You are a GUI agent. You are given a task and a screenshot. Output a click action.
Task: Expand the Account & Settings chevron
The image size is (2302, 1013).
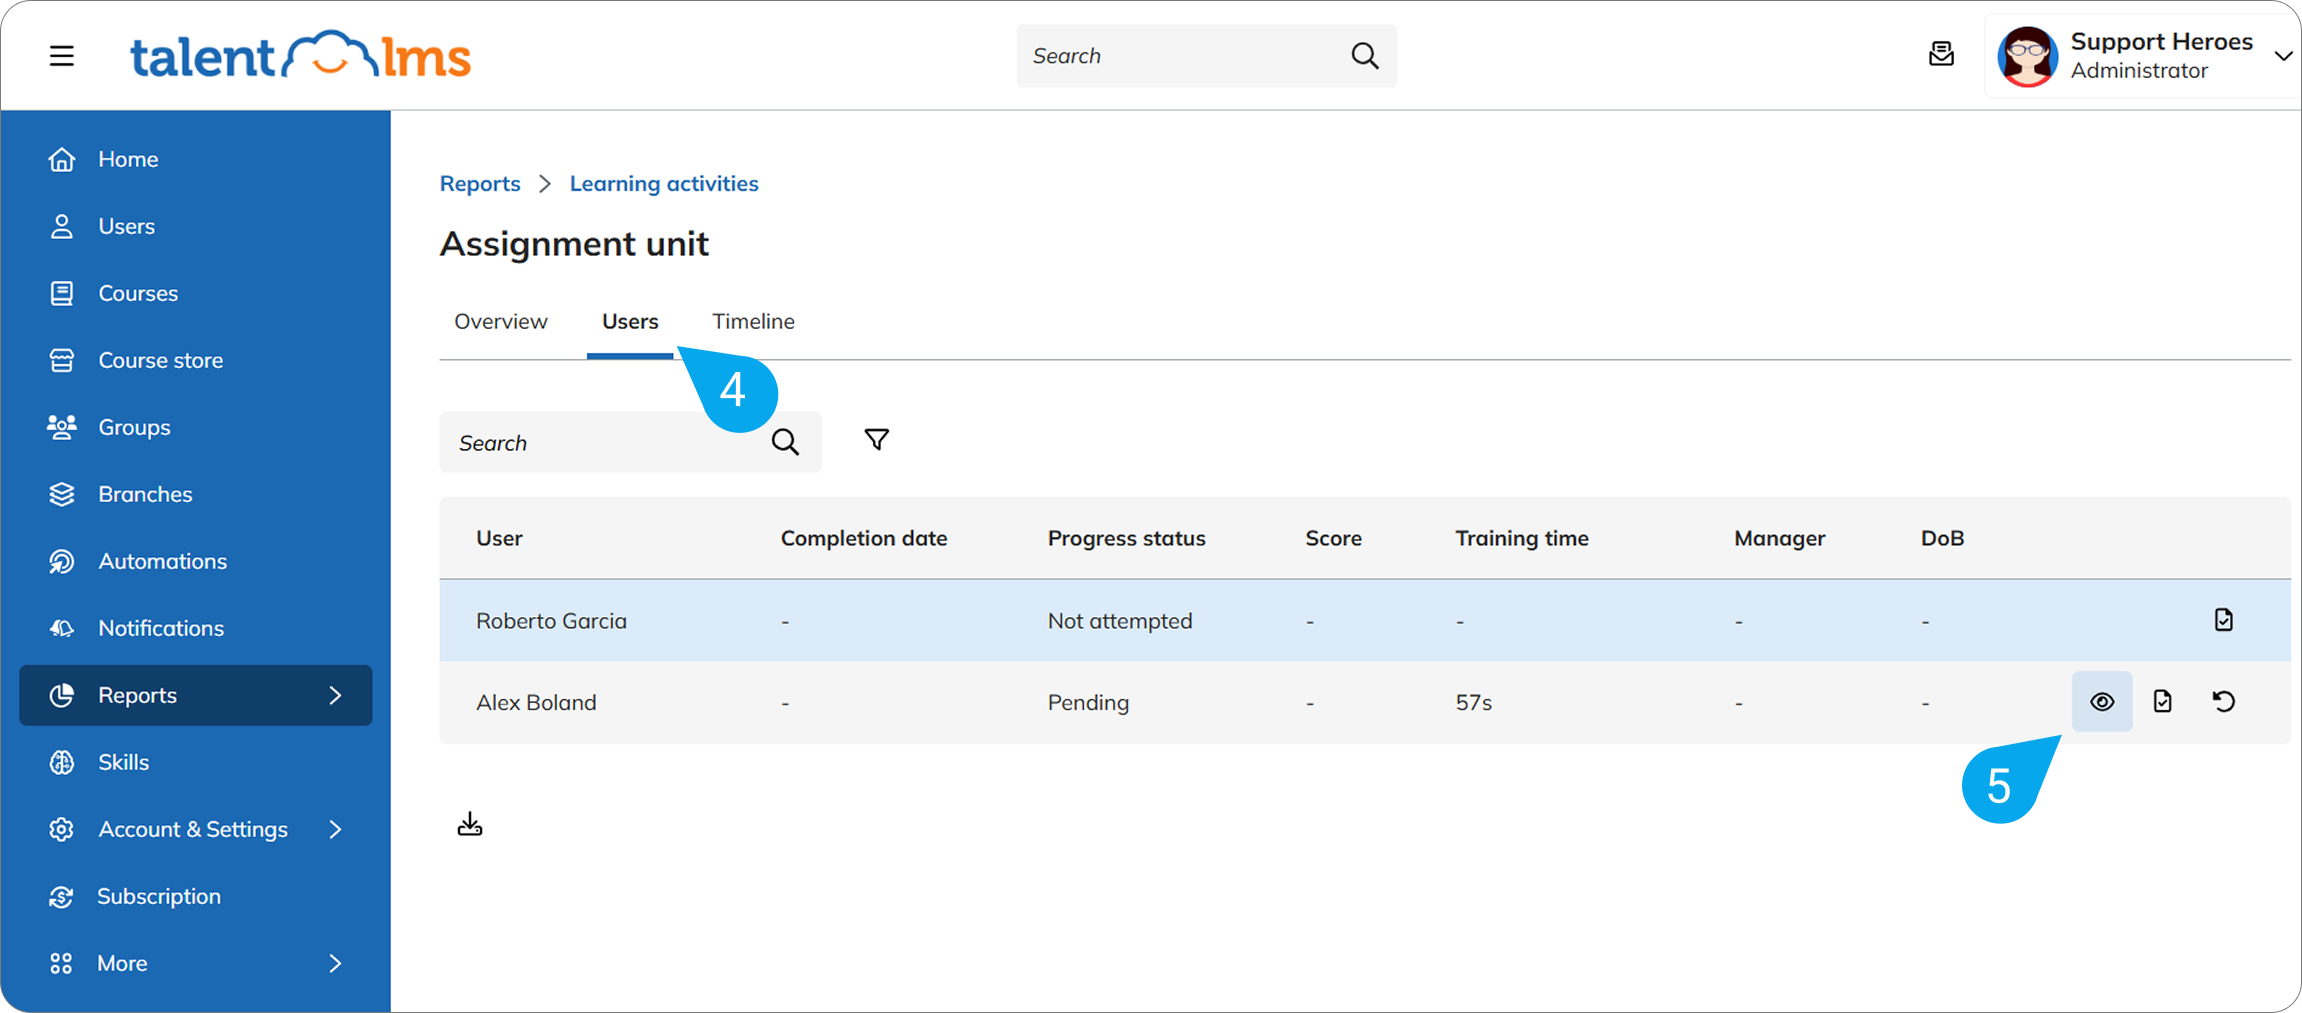336,829
